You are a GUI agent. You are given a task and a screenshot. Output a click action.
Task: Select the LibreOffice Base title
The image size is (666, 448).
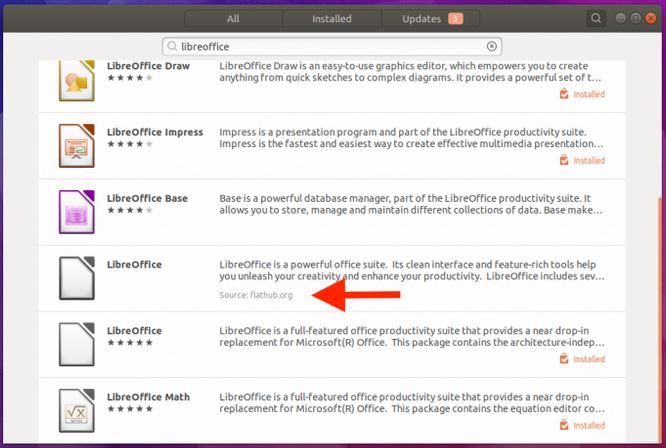pos(147,198)
